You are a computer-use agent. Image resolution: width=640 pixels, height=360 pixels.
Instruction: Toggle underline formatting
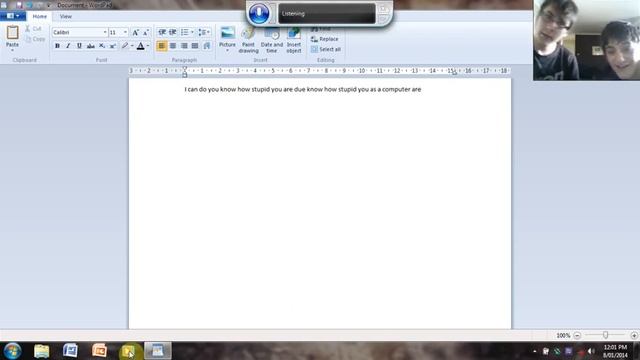tap(79, 46)
